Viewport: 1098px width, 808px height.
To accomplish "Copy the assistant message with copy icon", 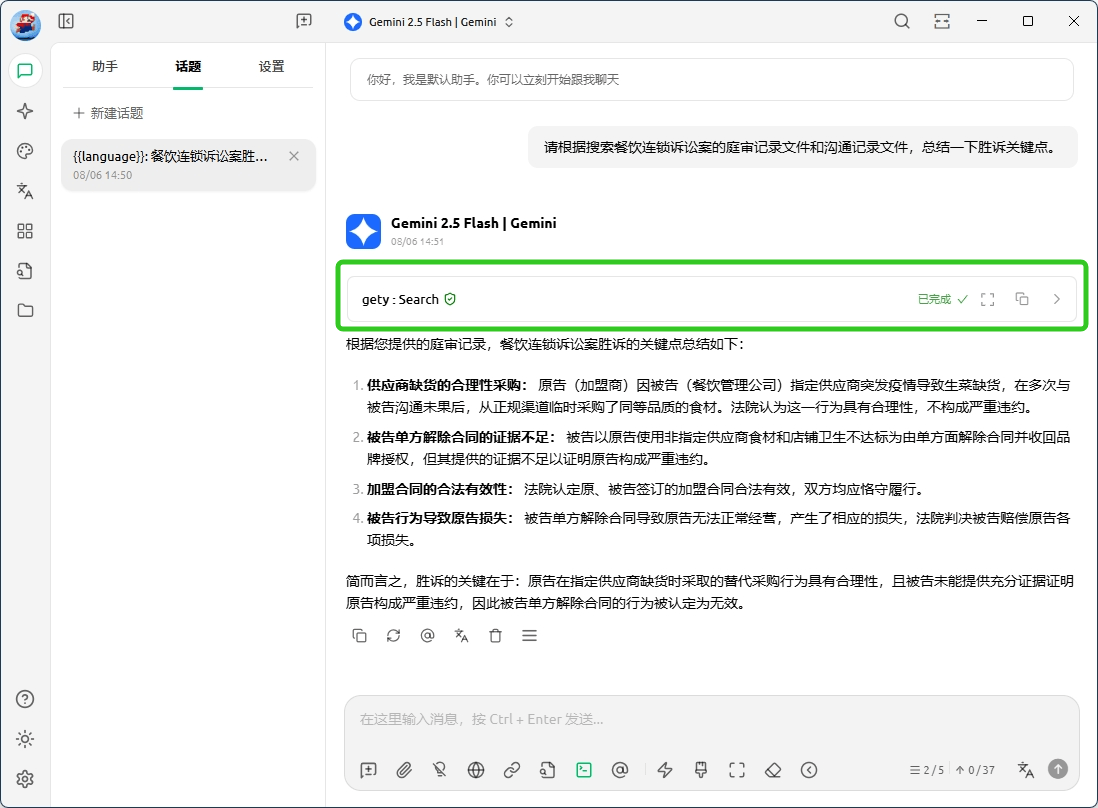I will [x=359, y=635].
